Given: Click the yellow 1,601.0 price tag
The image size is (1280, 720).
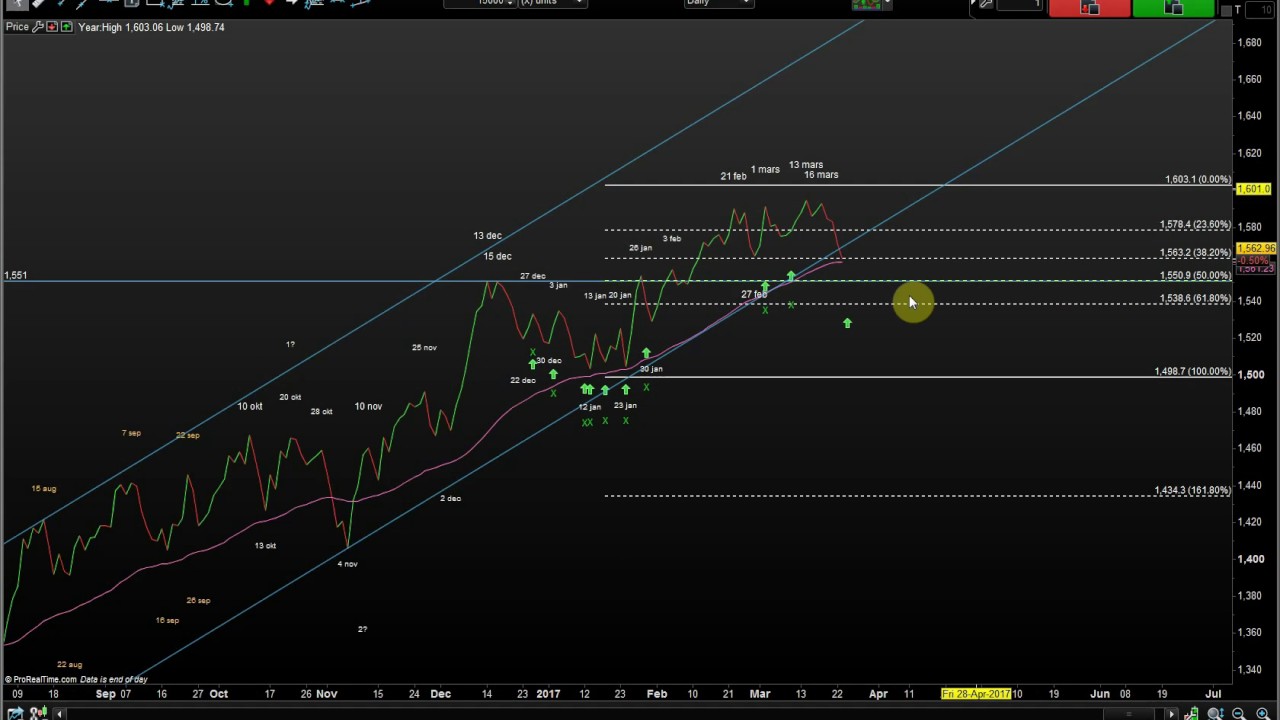Looking at the screenshot, I should coord(1255,189).
